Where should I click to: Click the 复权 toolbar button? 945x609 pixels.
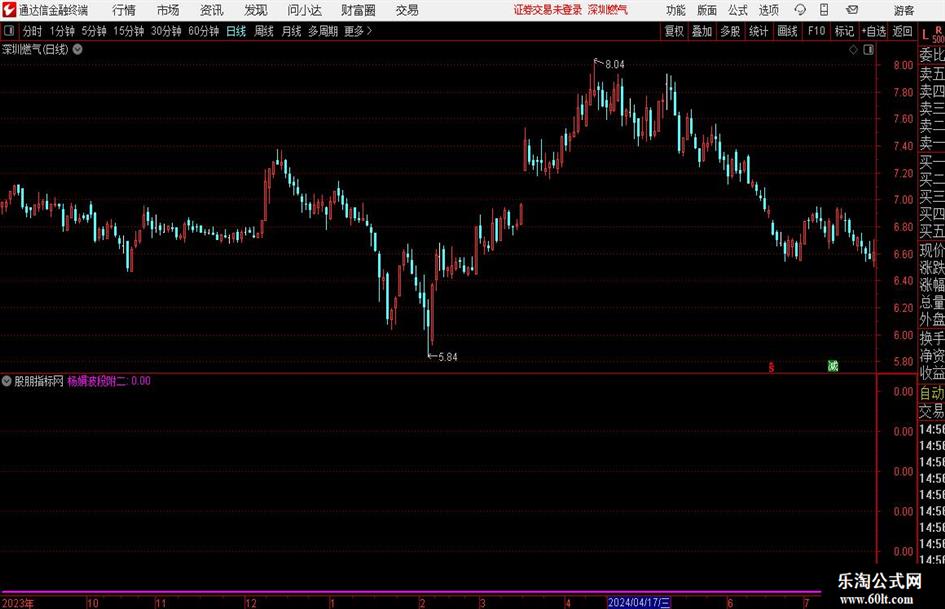[674, 31]
